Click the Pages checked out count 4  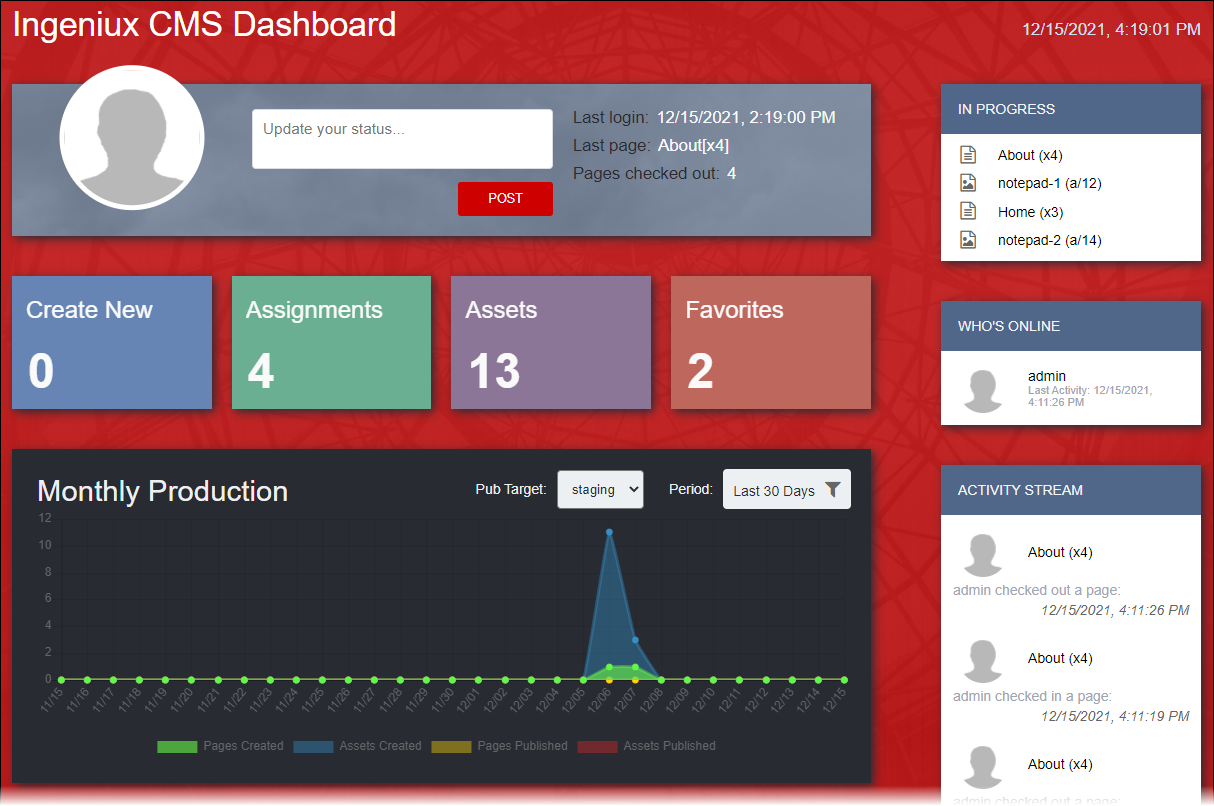click(x=731, y=174)
